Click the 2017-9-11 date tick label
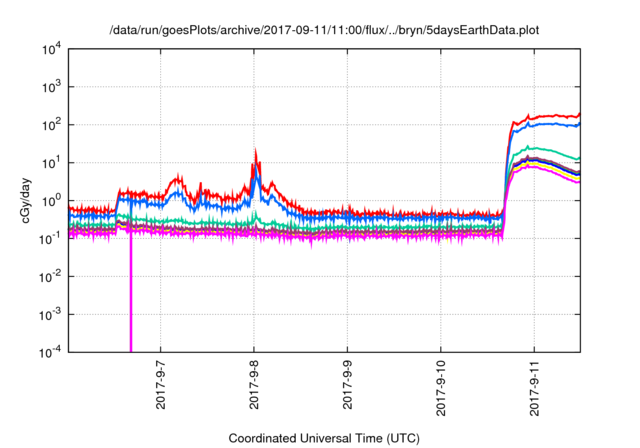The width and height of the screenshot is (640, 448). [534, 388]
